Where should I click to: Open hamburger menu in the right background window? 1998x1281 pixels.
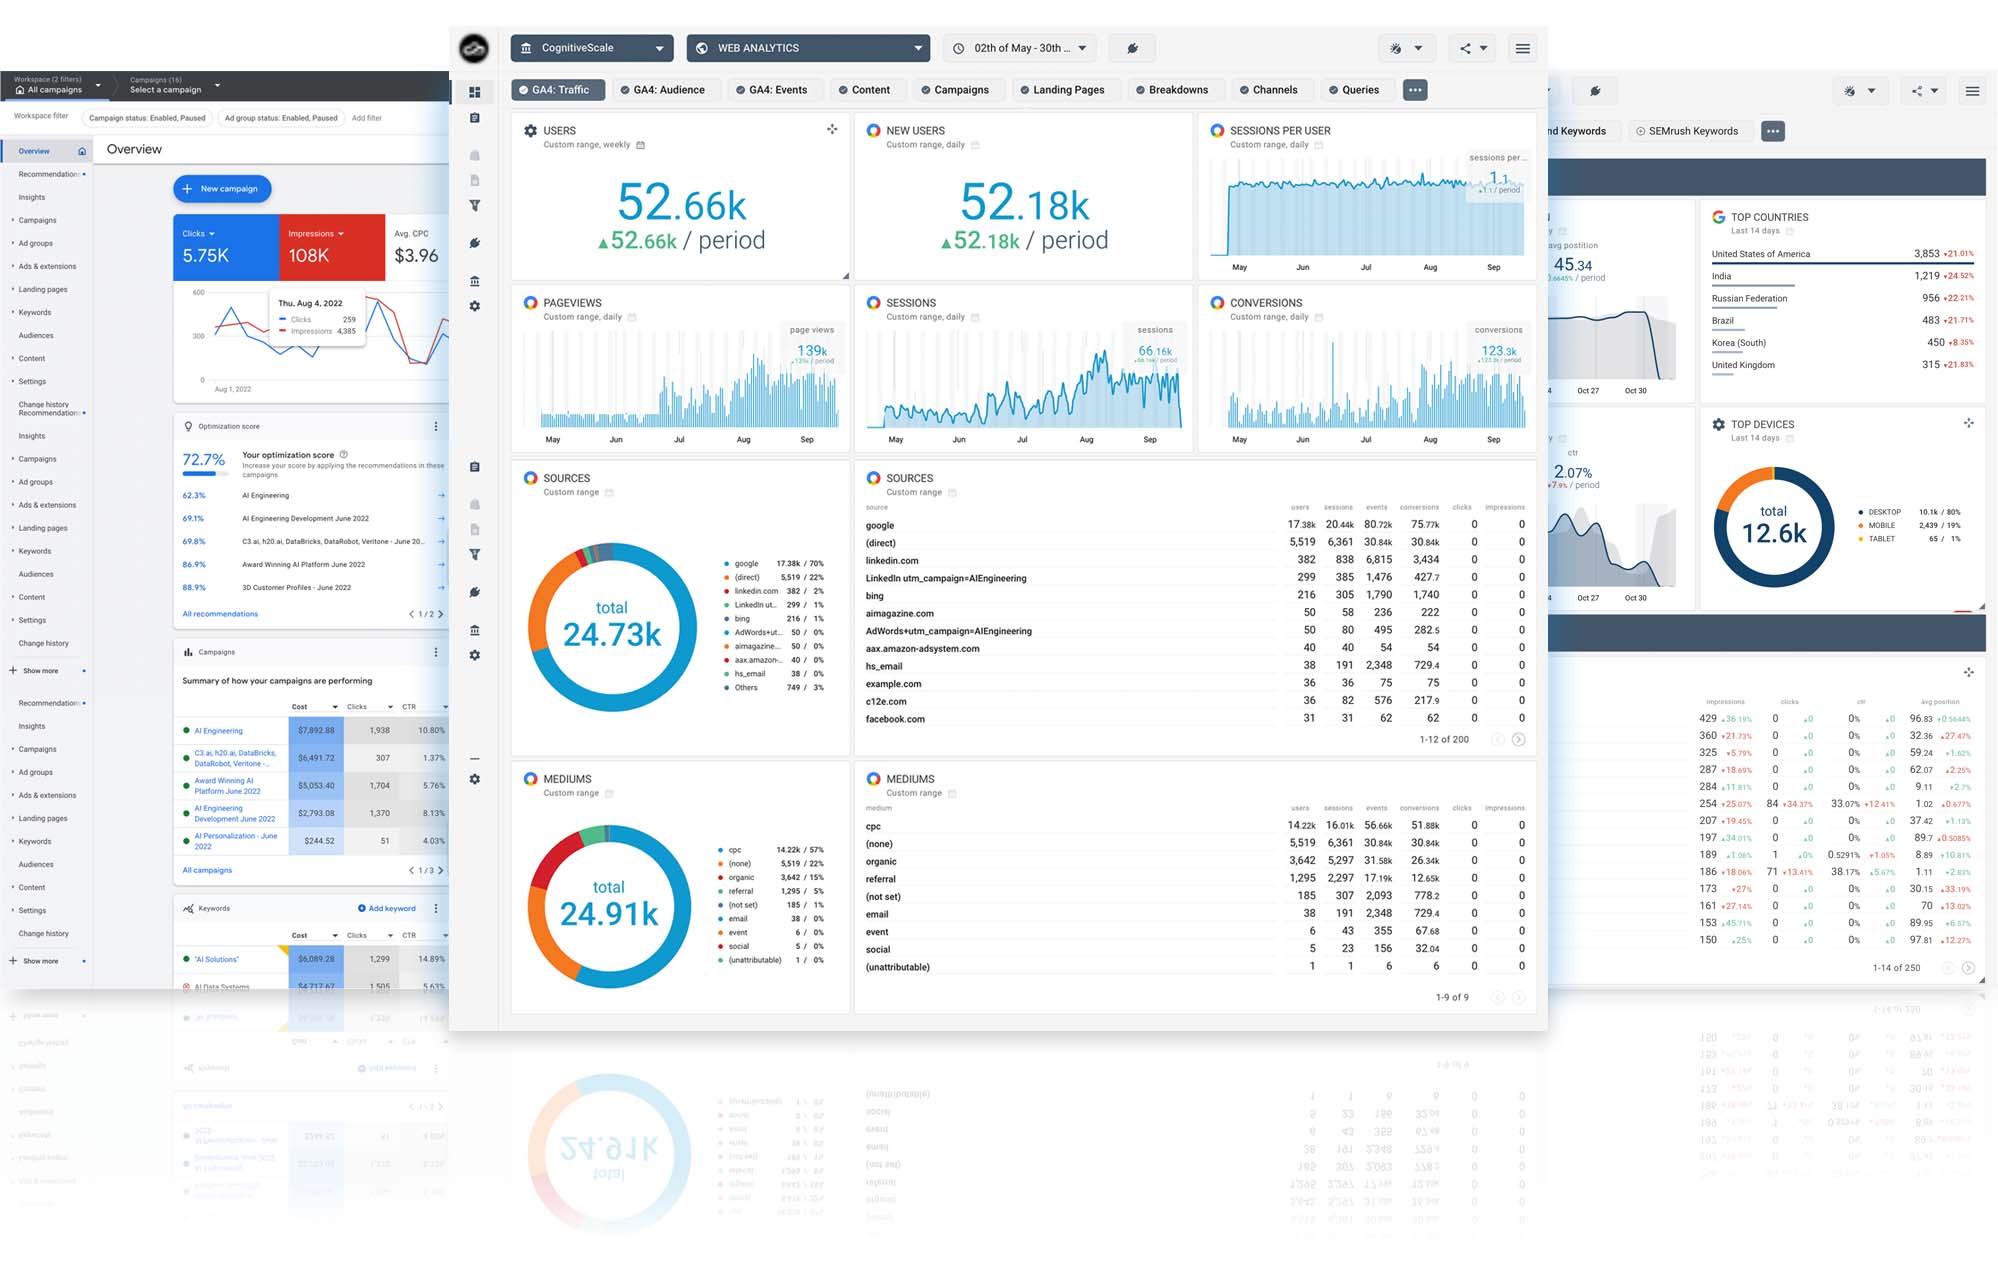[x=1972, y=91]
